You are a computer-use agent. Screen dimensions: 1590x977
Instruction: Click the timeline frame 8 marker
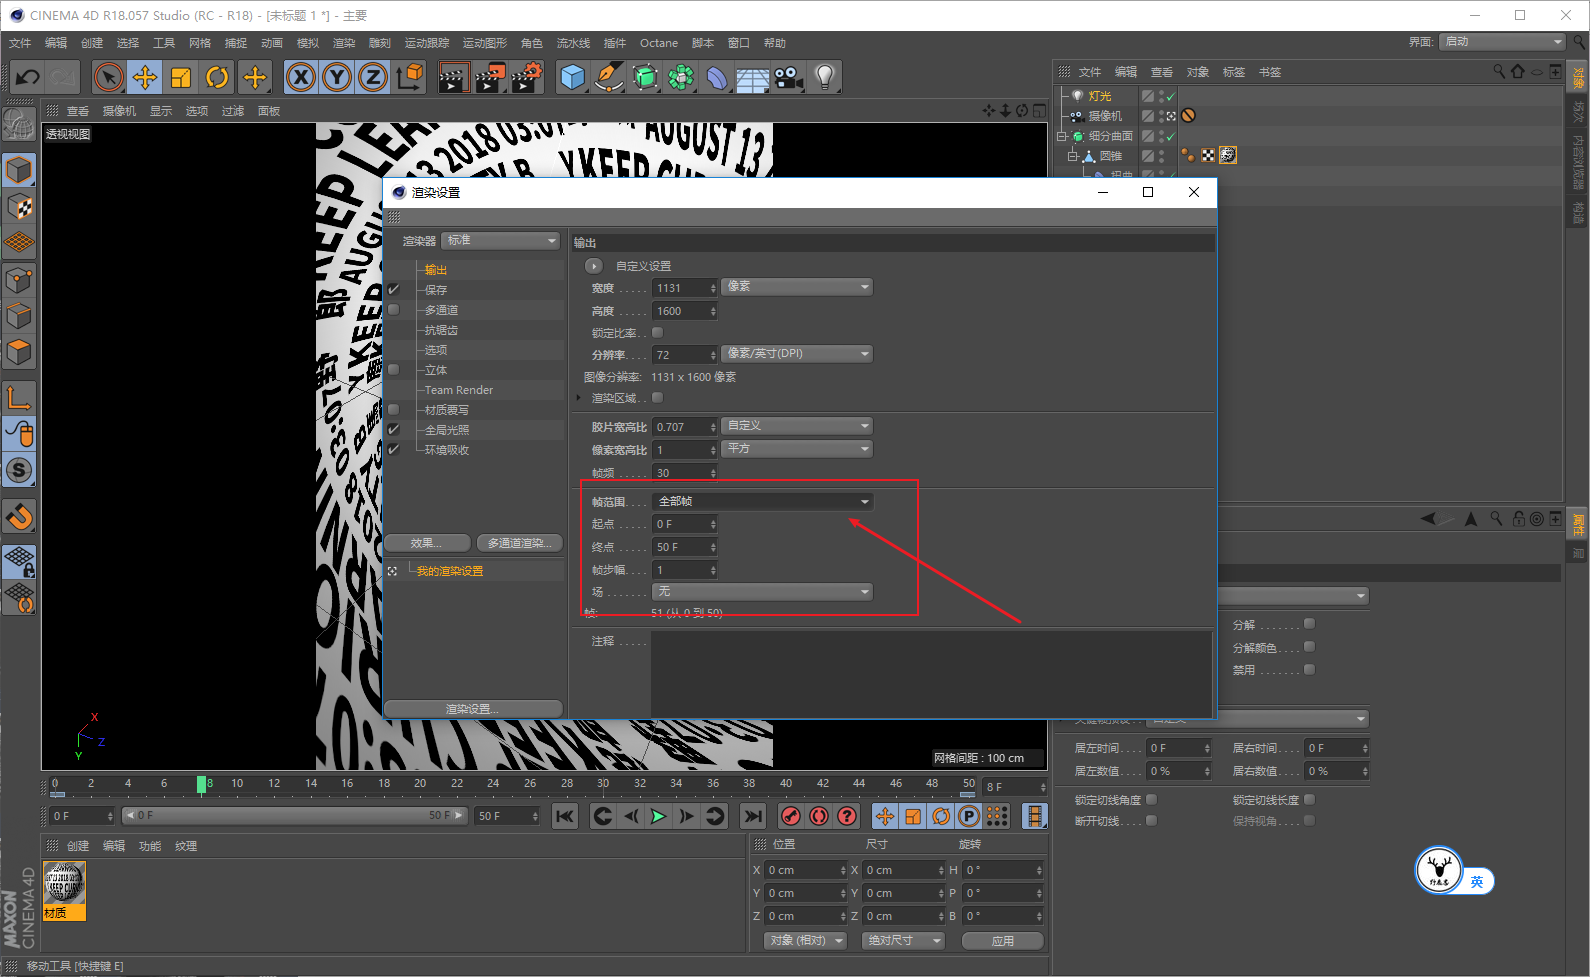click(201, 785)
